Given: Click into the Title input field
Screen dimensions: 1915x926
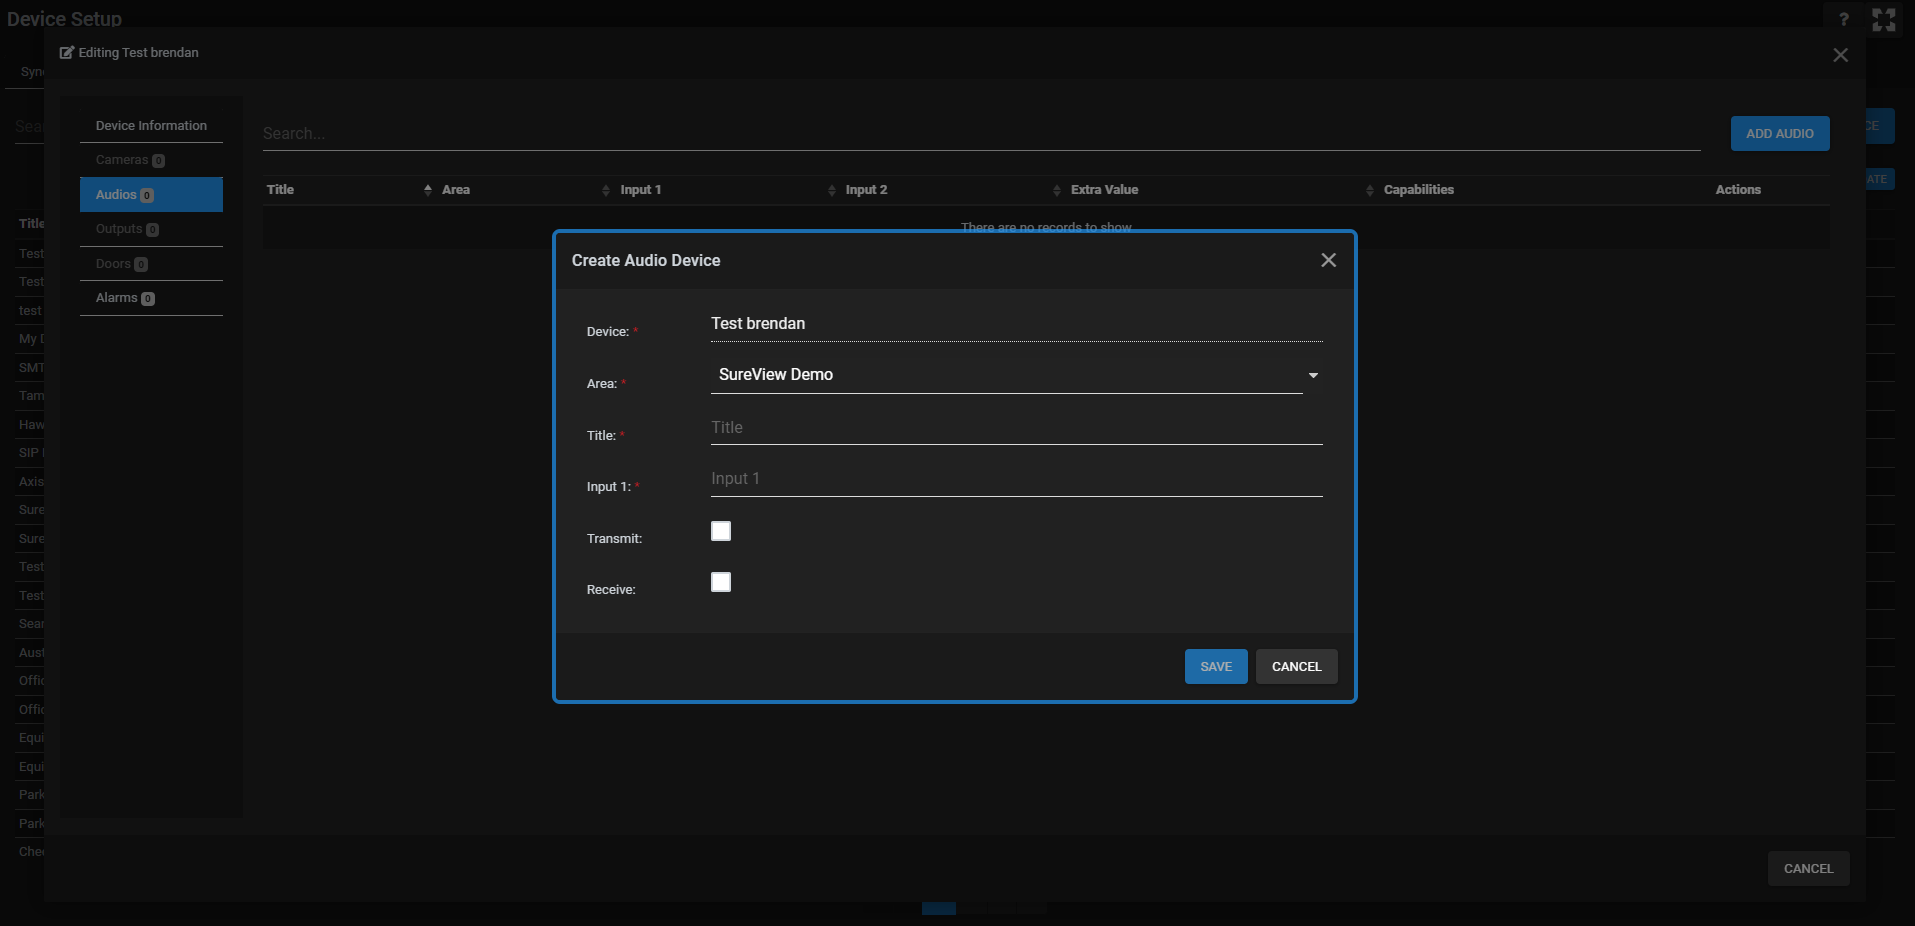Looking at the screenshot, I should (1016, 428).
